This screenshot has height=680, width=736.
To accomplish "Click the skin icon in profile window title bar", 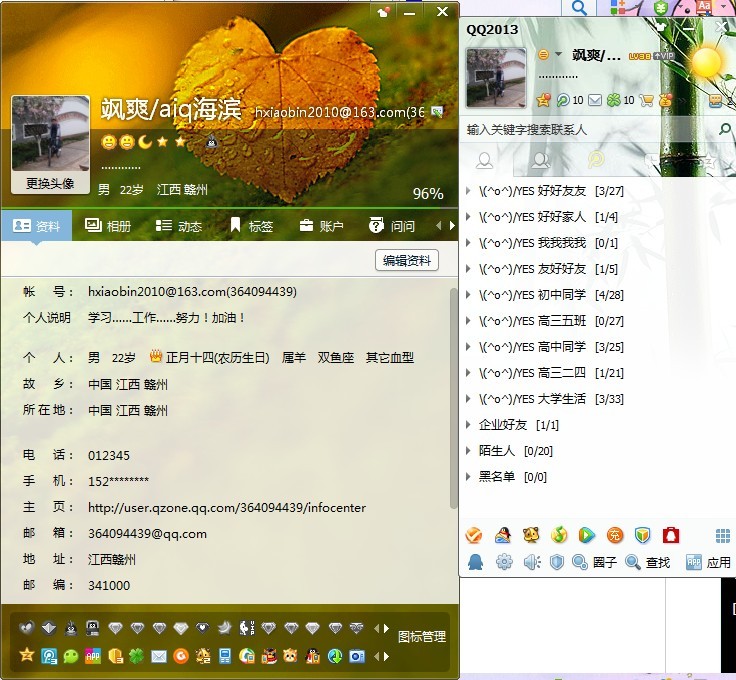I will tap(384, 12).
